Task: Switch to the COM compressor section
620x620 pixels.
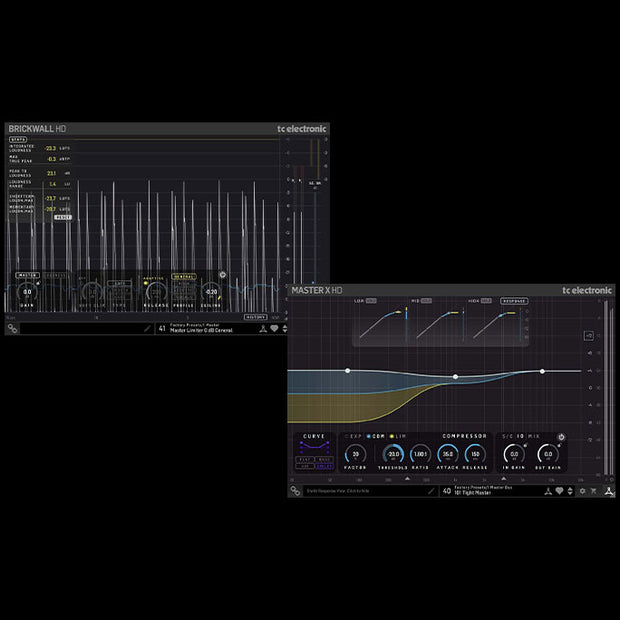Action: point(376,436)
